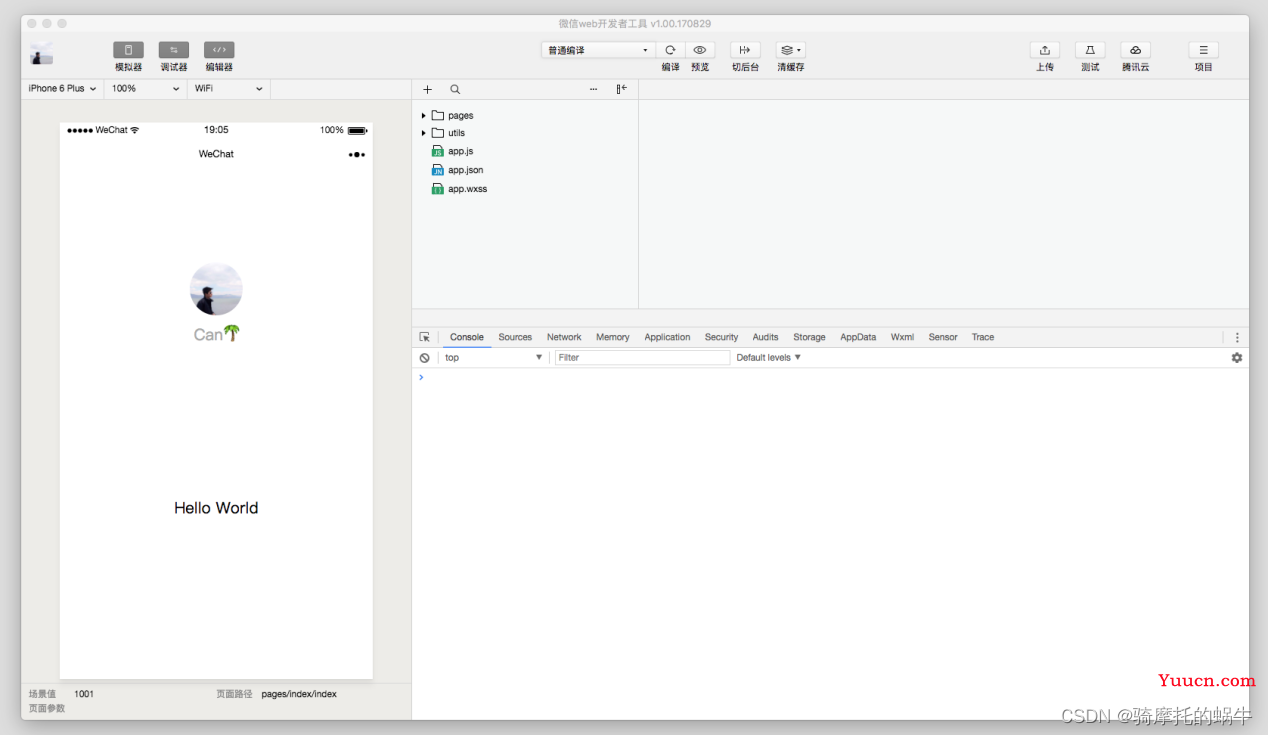Toggle the 编辑器 editor panel
The height and width of the screenshot is (735, 1268).
click(219, 50)
